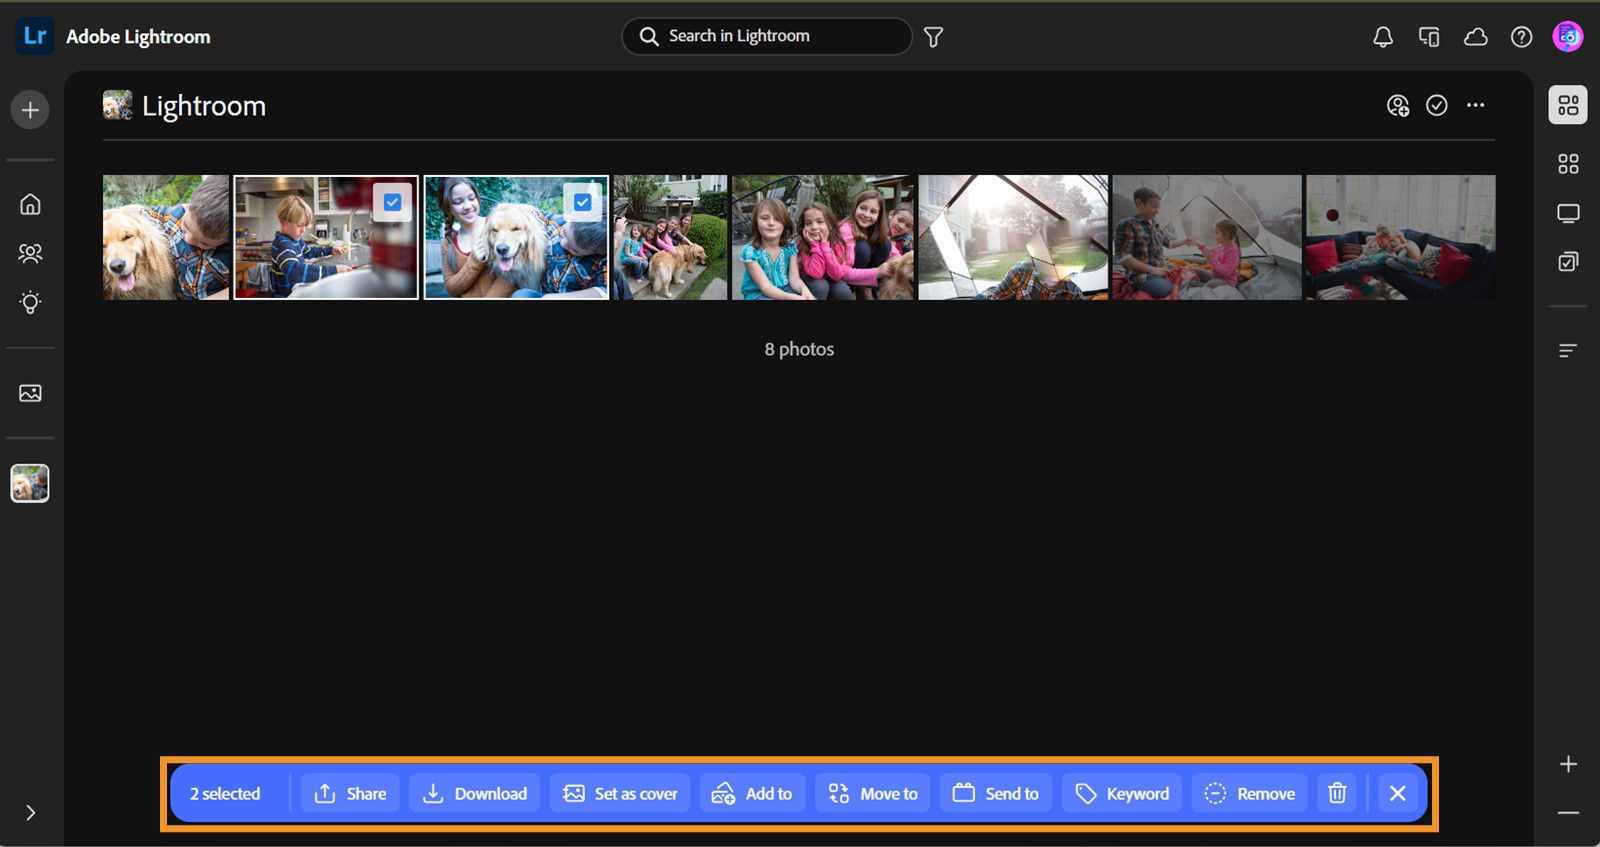This screenshot has width=1600, height=847.
Task: Delete selected photos with trash icon
Action: click(x=1337, y=793)
